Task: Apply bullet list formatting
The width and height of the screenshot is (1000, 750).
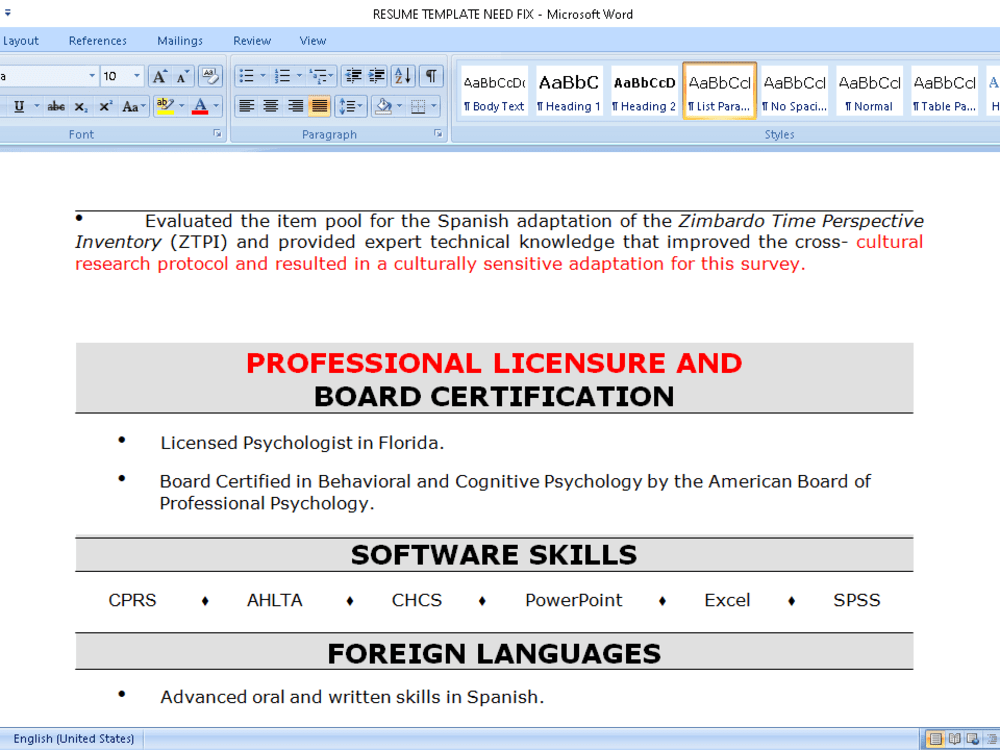Action: 246,77
